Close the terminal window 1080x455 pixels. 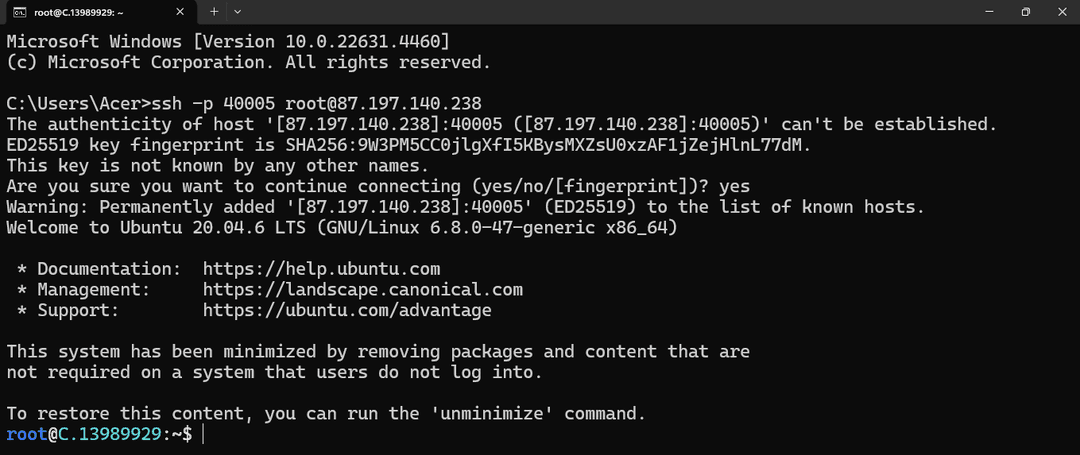[x=1061, y=12]
